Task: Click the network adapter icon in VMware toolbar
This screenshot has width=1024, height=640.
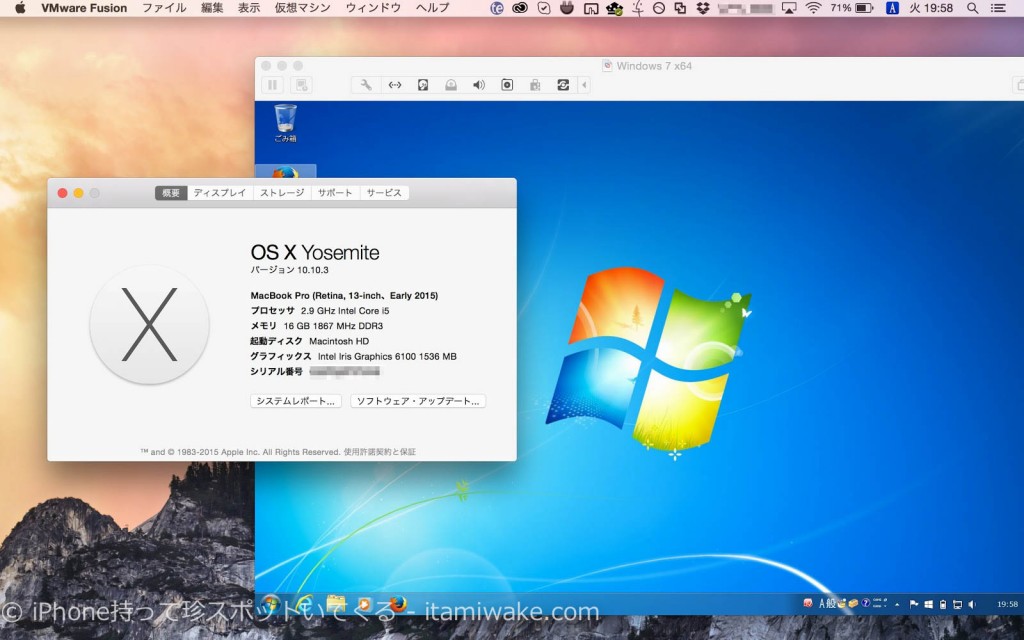Action: coord(395,85)
